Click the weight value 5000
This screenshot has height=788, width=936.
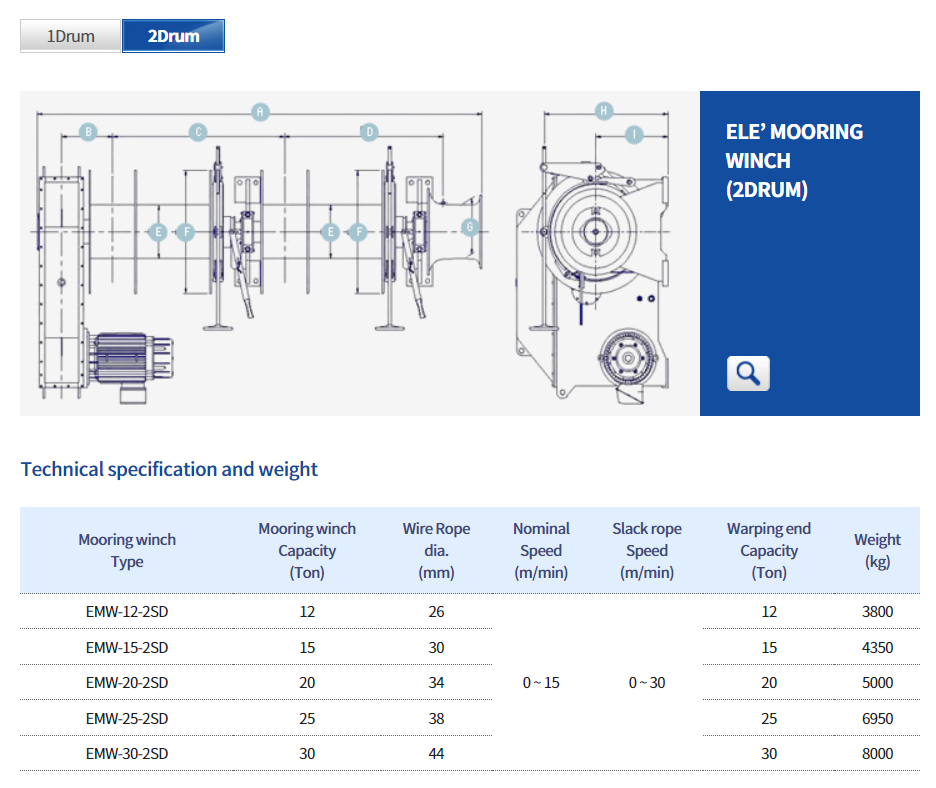pyautogui.click(x=878, y=683)
